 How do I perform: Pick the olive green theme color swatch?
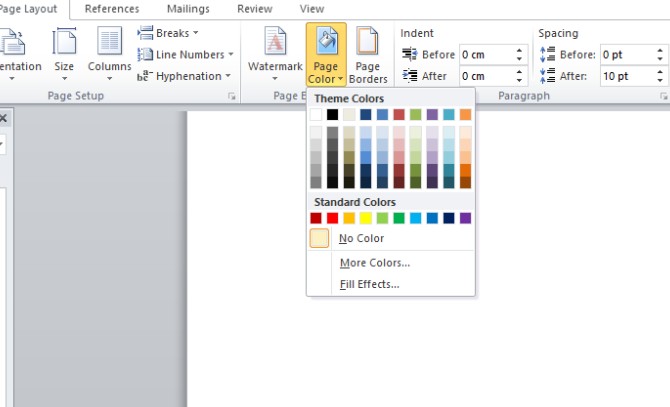click(x=416, y=114)
